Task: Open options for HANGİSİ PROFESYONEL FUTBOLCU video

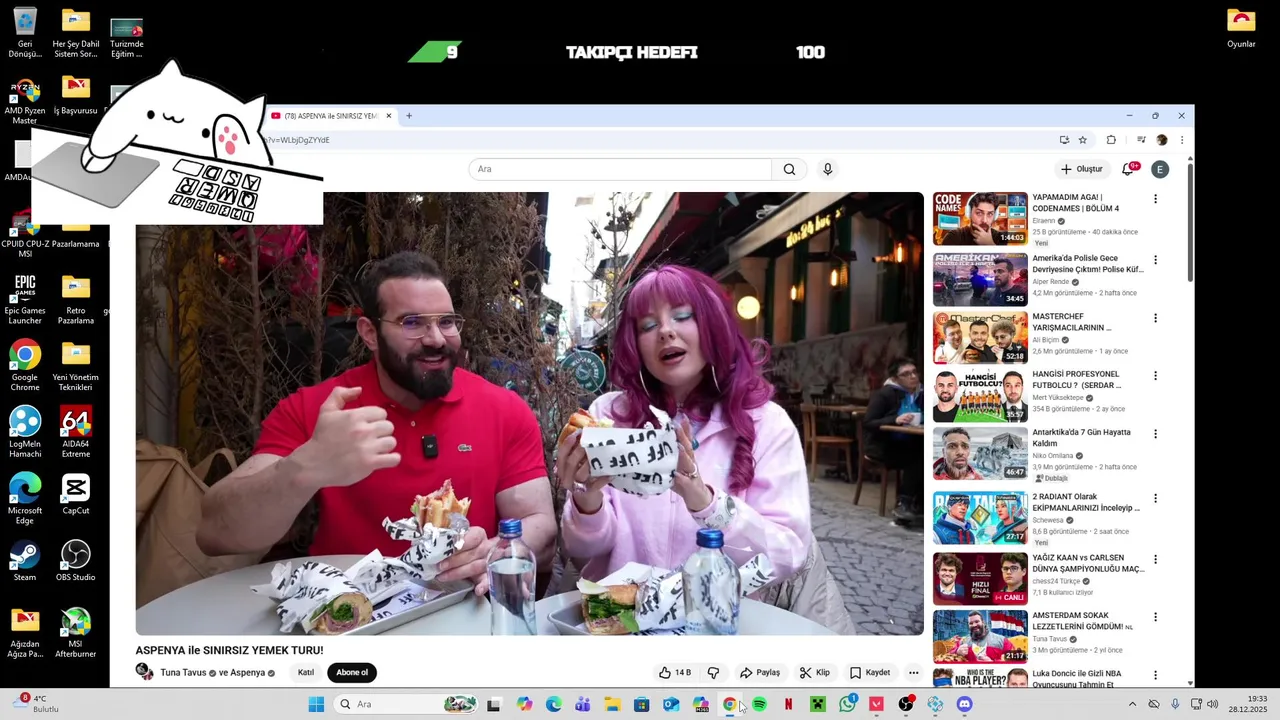Action: (1155, 376)
